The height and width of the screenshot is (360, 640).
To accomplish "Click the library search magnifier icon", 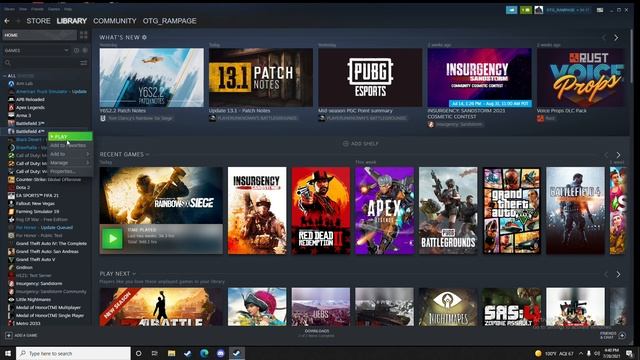I will (x=8, y=63).
